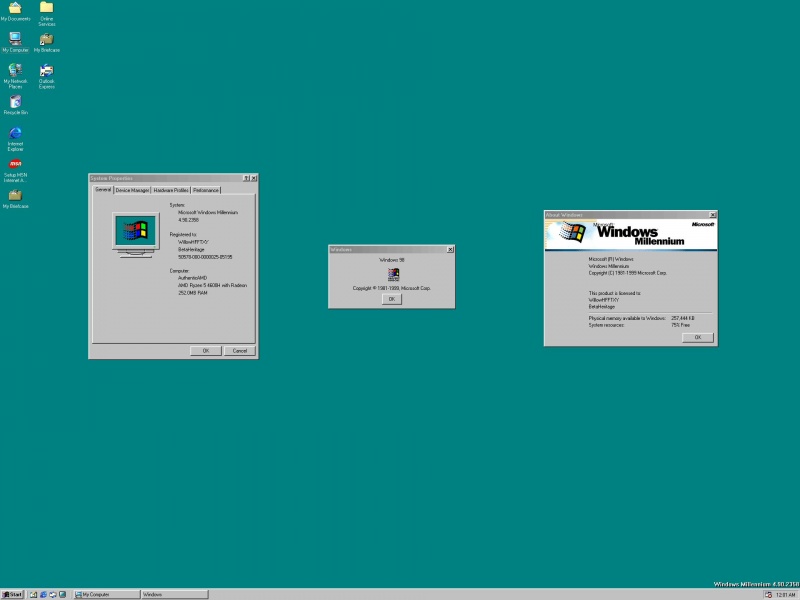Click the copyright line in the small Windows dialog
This screenshot has height=600, width=800.
[x=391, y=288]
